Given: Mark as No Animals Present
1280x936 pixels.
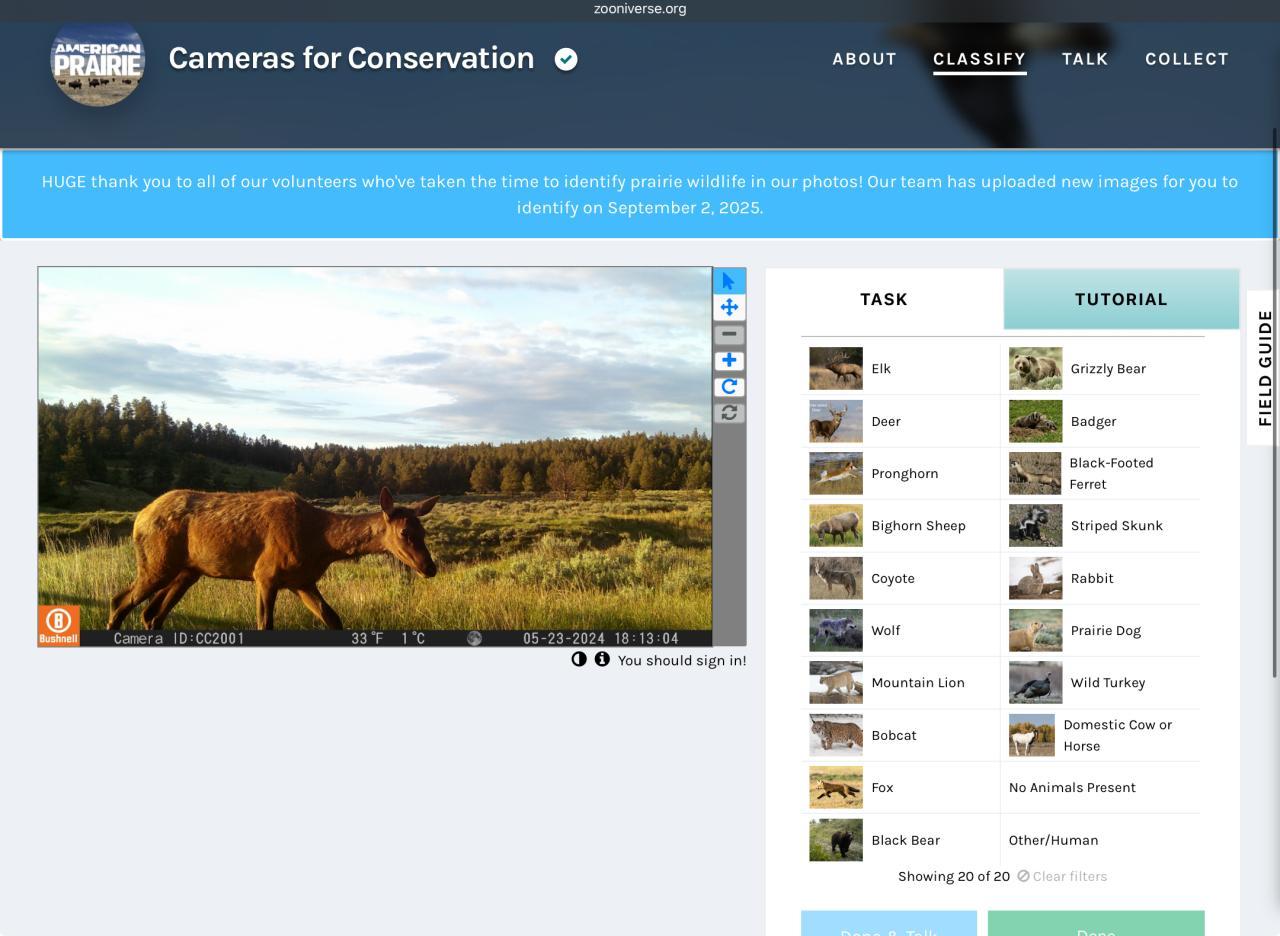Looking at the screenshot, I should (x=1100, y=787).
